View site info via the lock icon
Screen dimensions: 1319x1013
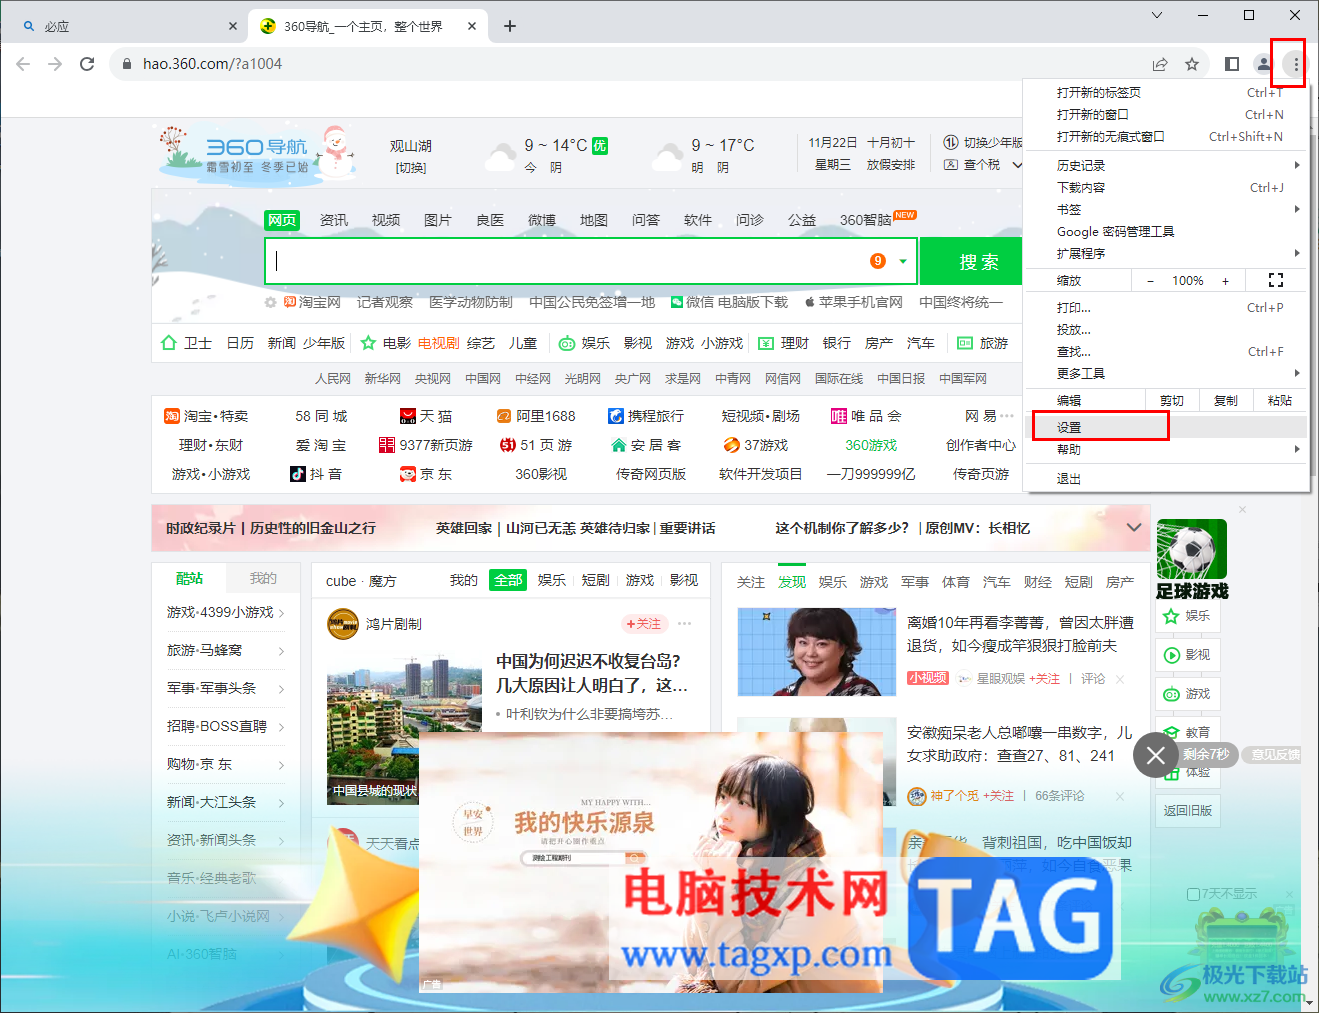[126, 64]
